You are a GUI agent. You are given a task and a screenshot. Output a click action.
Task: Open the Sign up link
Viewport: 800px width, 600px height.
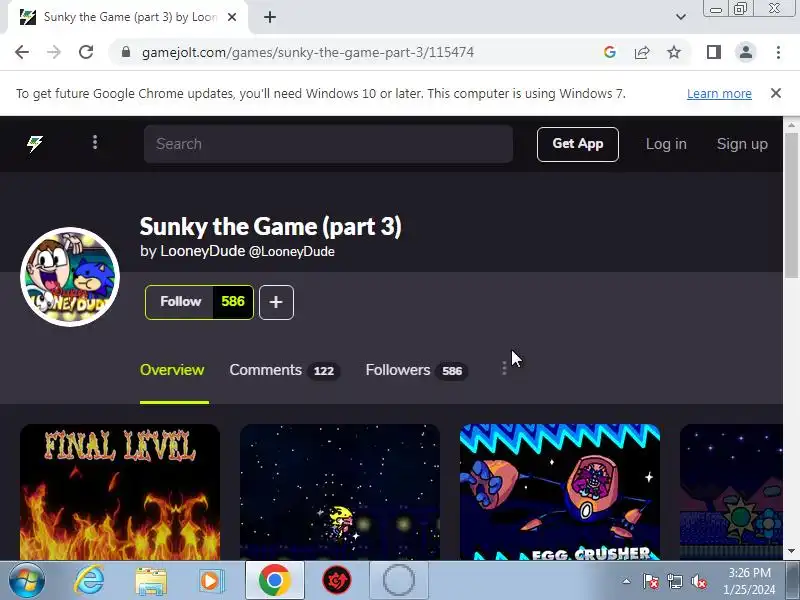742,144
